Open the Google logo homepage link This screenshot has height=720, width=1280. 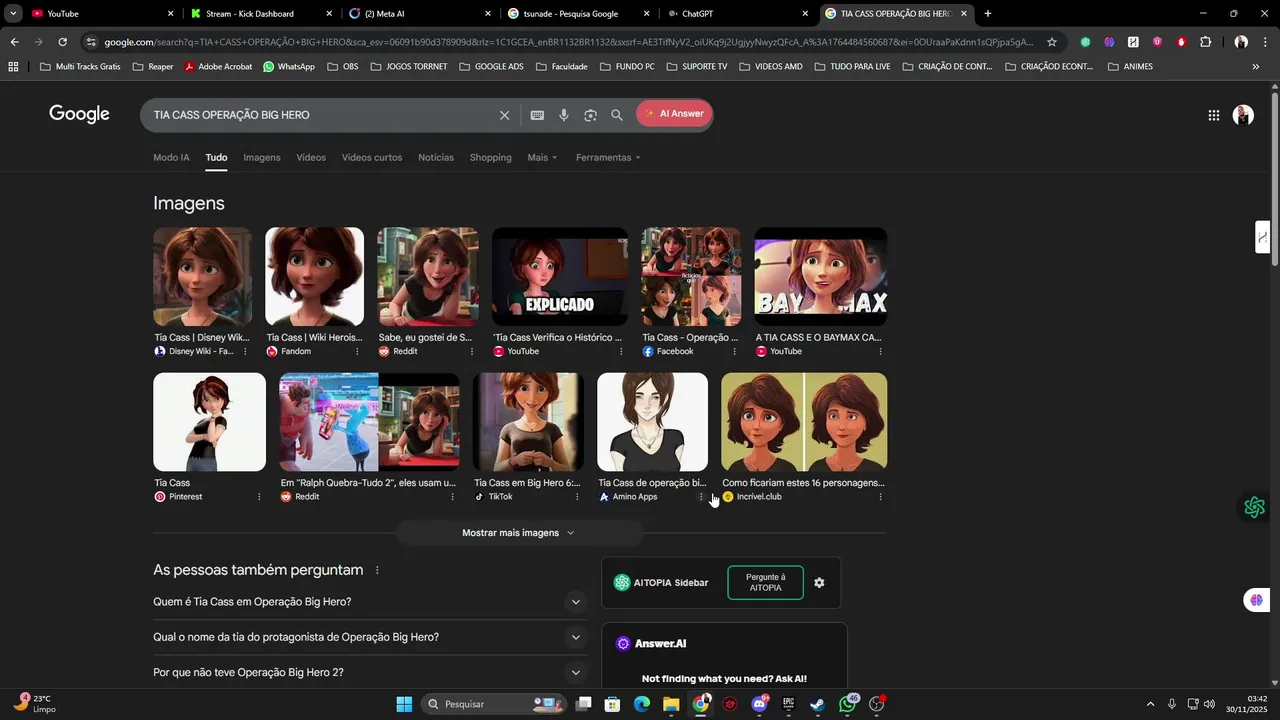(x=79, y=115)
